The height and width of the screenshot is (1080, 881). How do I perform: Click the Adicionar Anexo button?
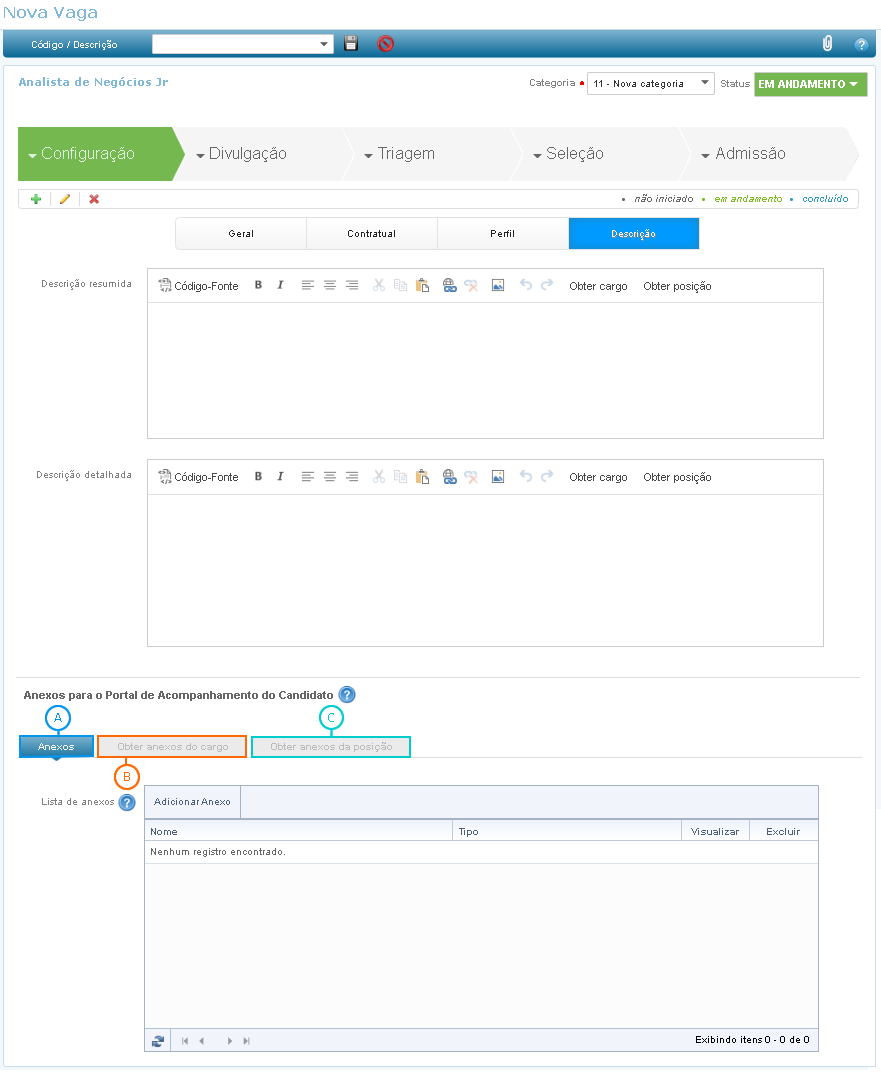pos(192,802)
